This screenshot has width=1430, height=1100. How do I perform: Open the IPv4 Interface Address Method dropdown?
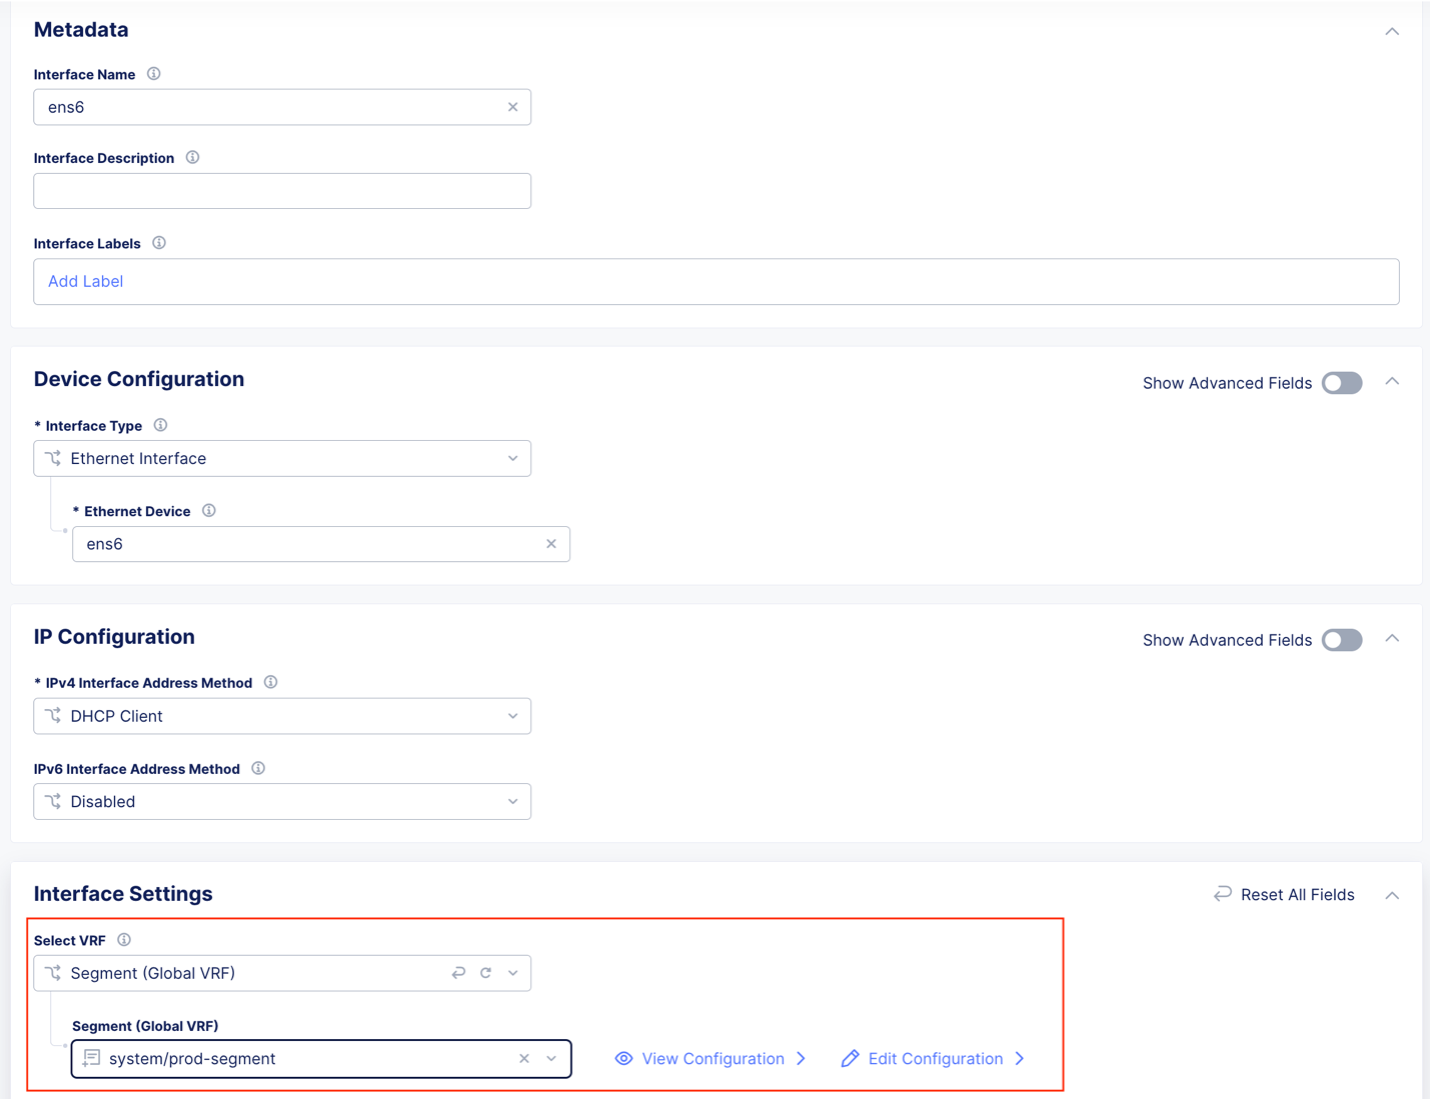[x=512, y=716]
